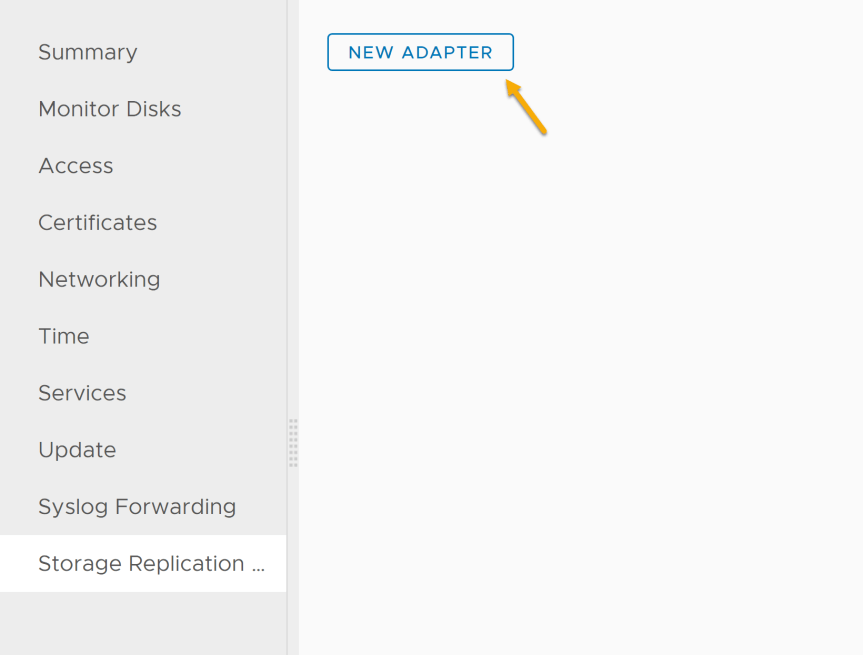The width and height of the screenshot is (863, 655).
Task: Open the Time configuration page
Action: tap(64, 336)
